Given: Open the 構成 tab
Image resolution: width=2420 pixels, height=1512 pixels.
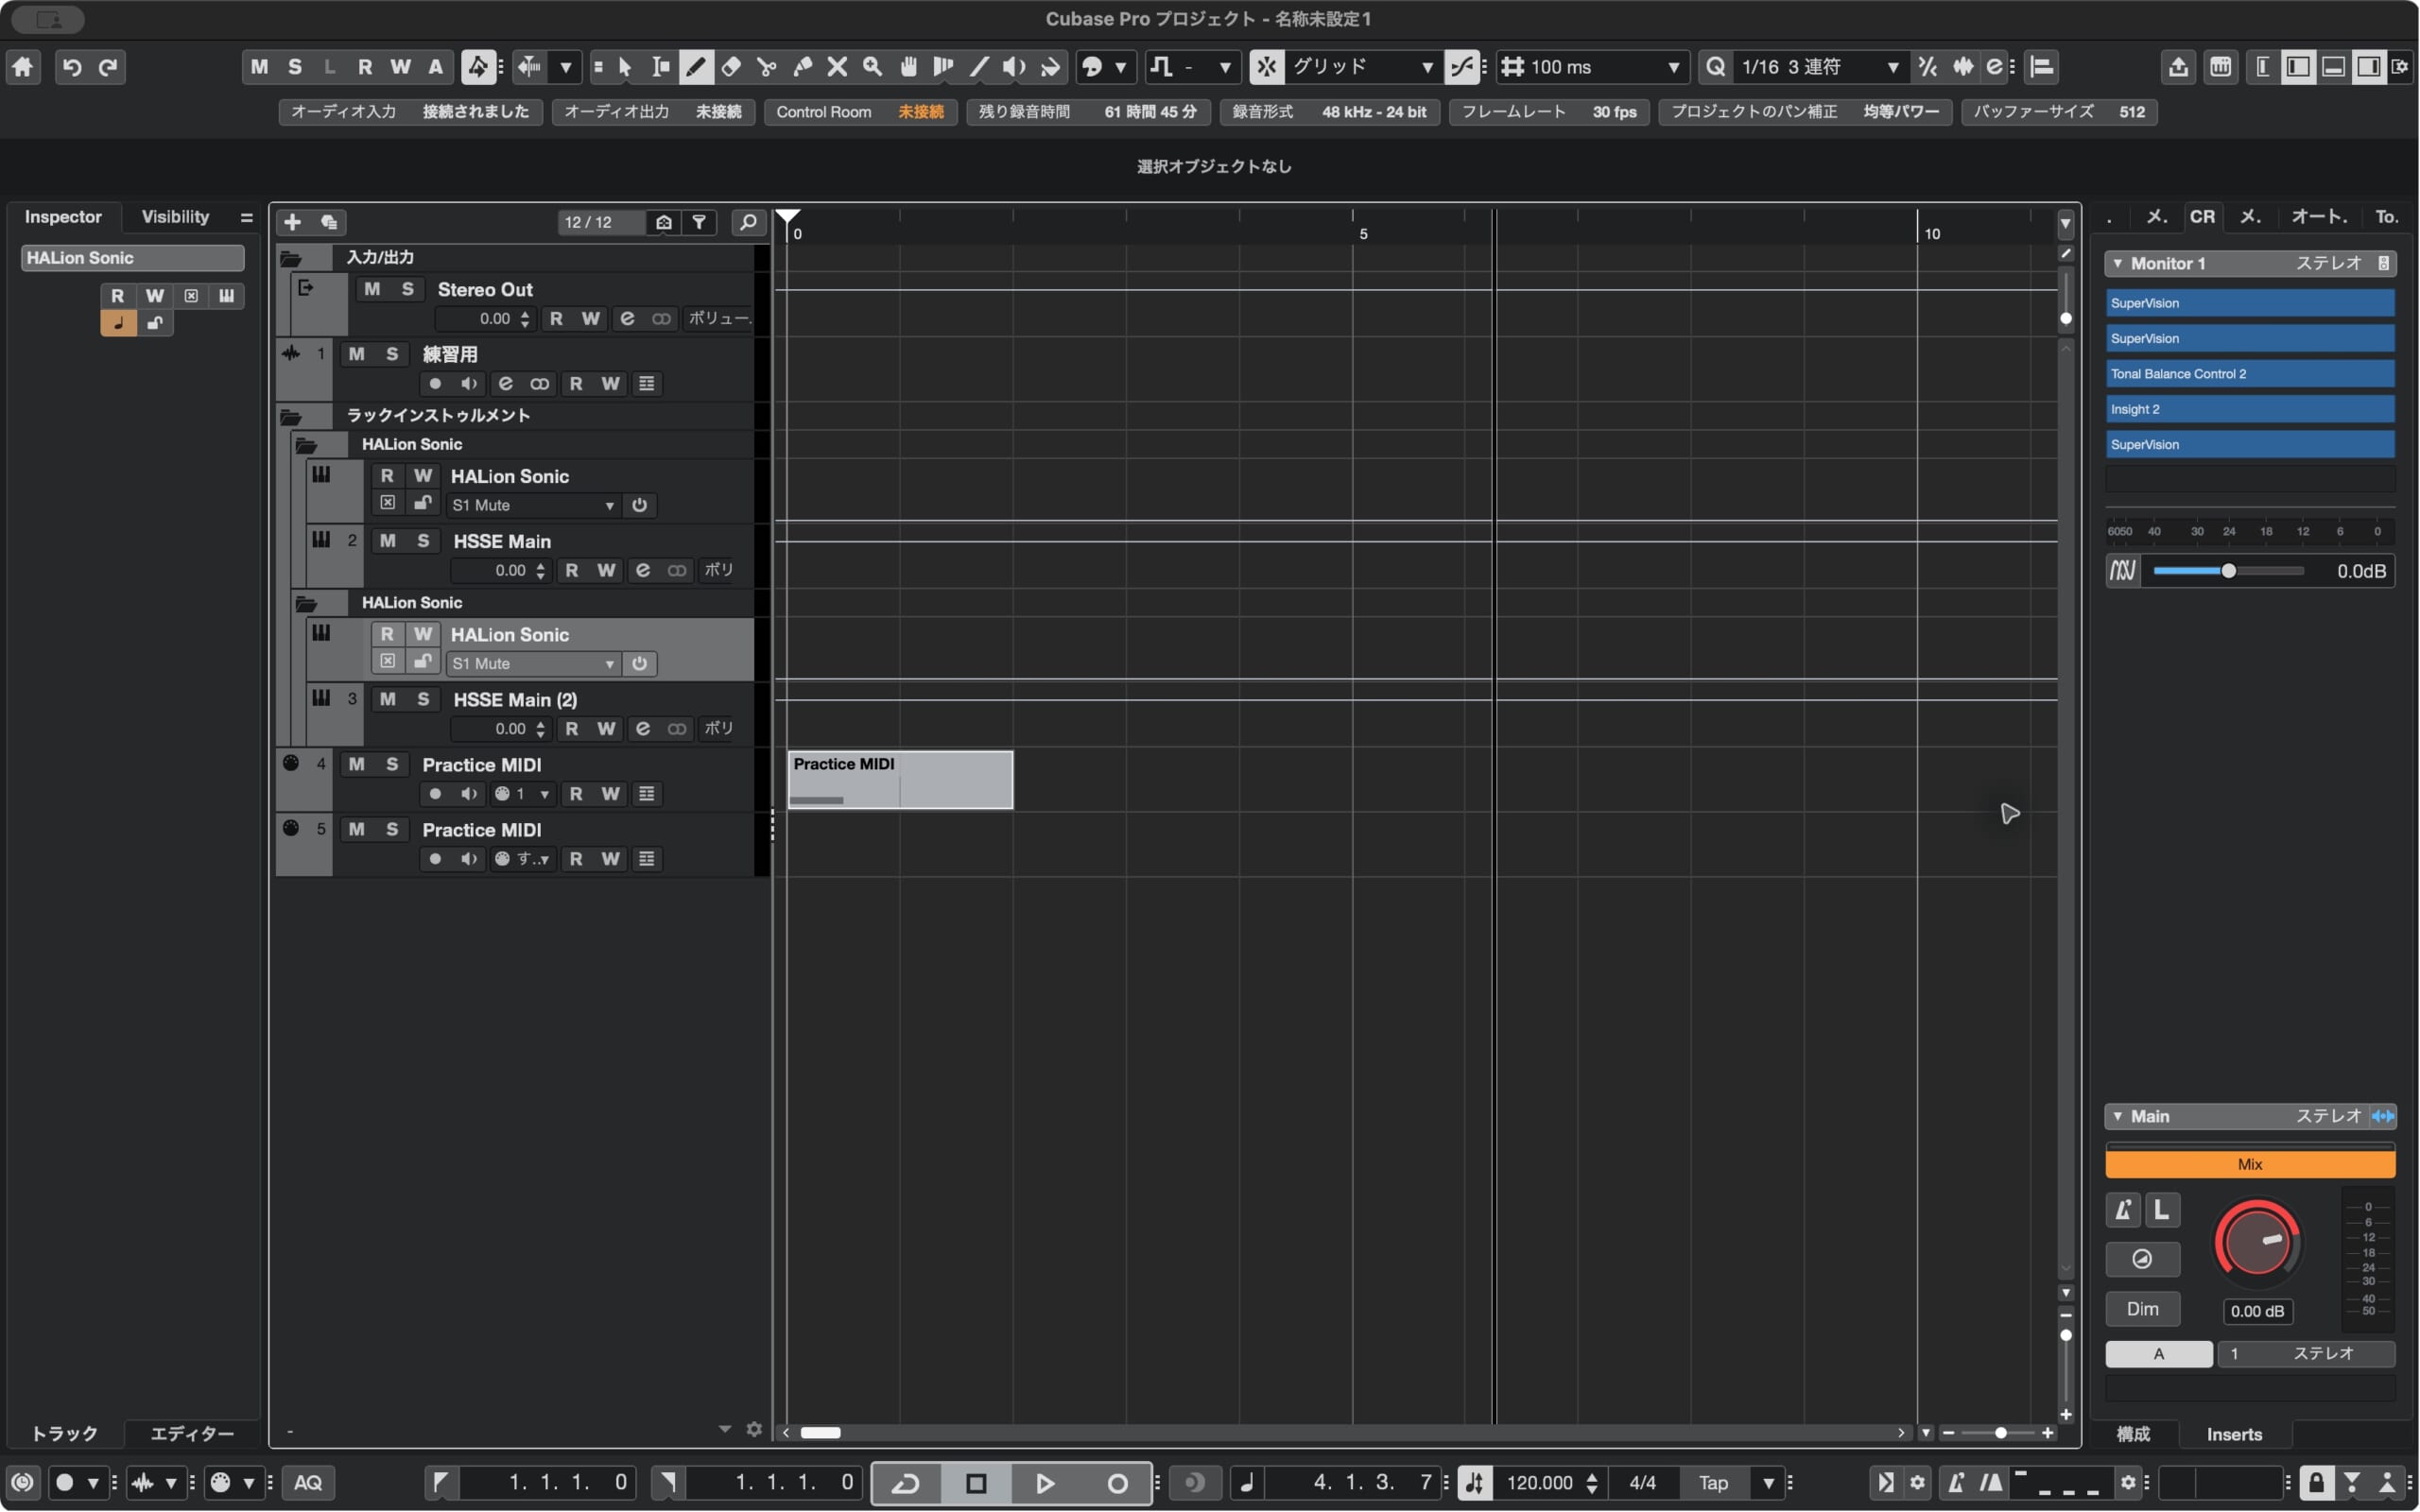Looking at the screenshot, I should pyautogui.click(x=2132, y=1435).
